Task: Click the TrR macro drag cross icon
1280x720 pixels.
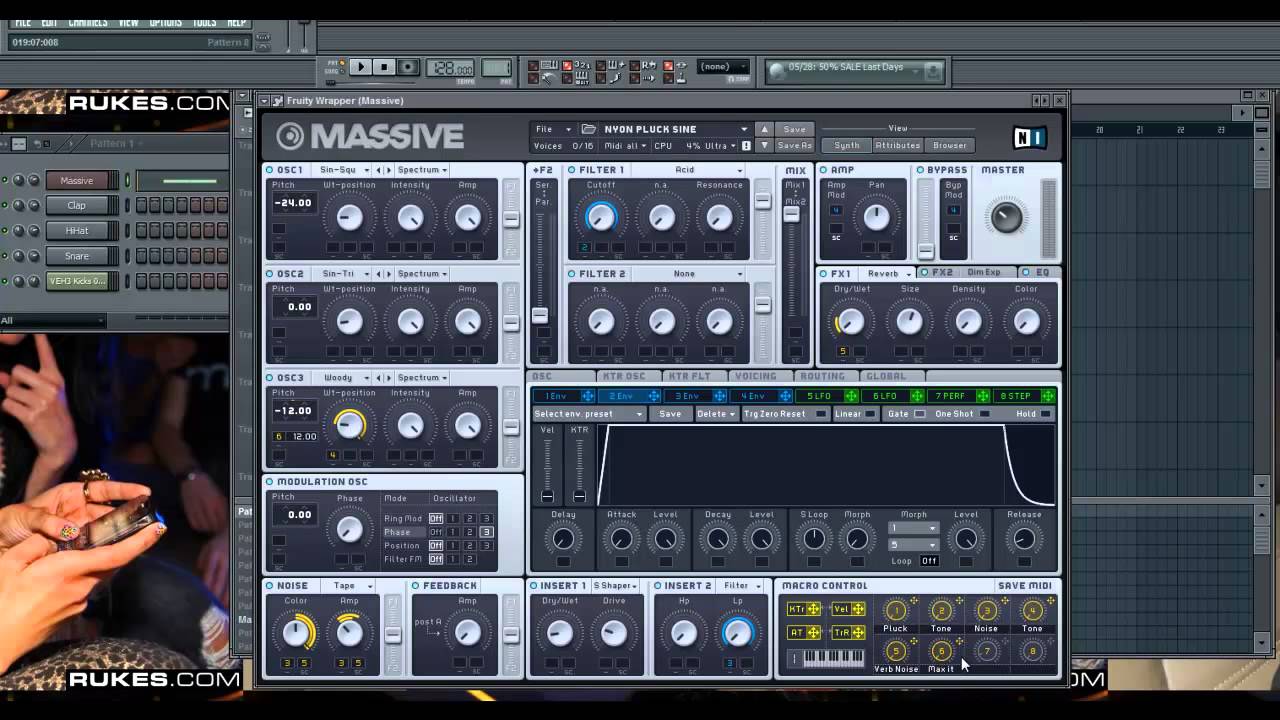Action: pos(858,632)
